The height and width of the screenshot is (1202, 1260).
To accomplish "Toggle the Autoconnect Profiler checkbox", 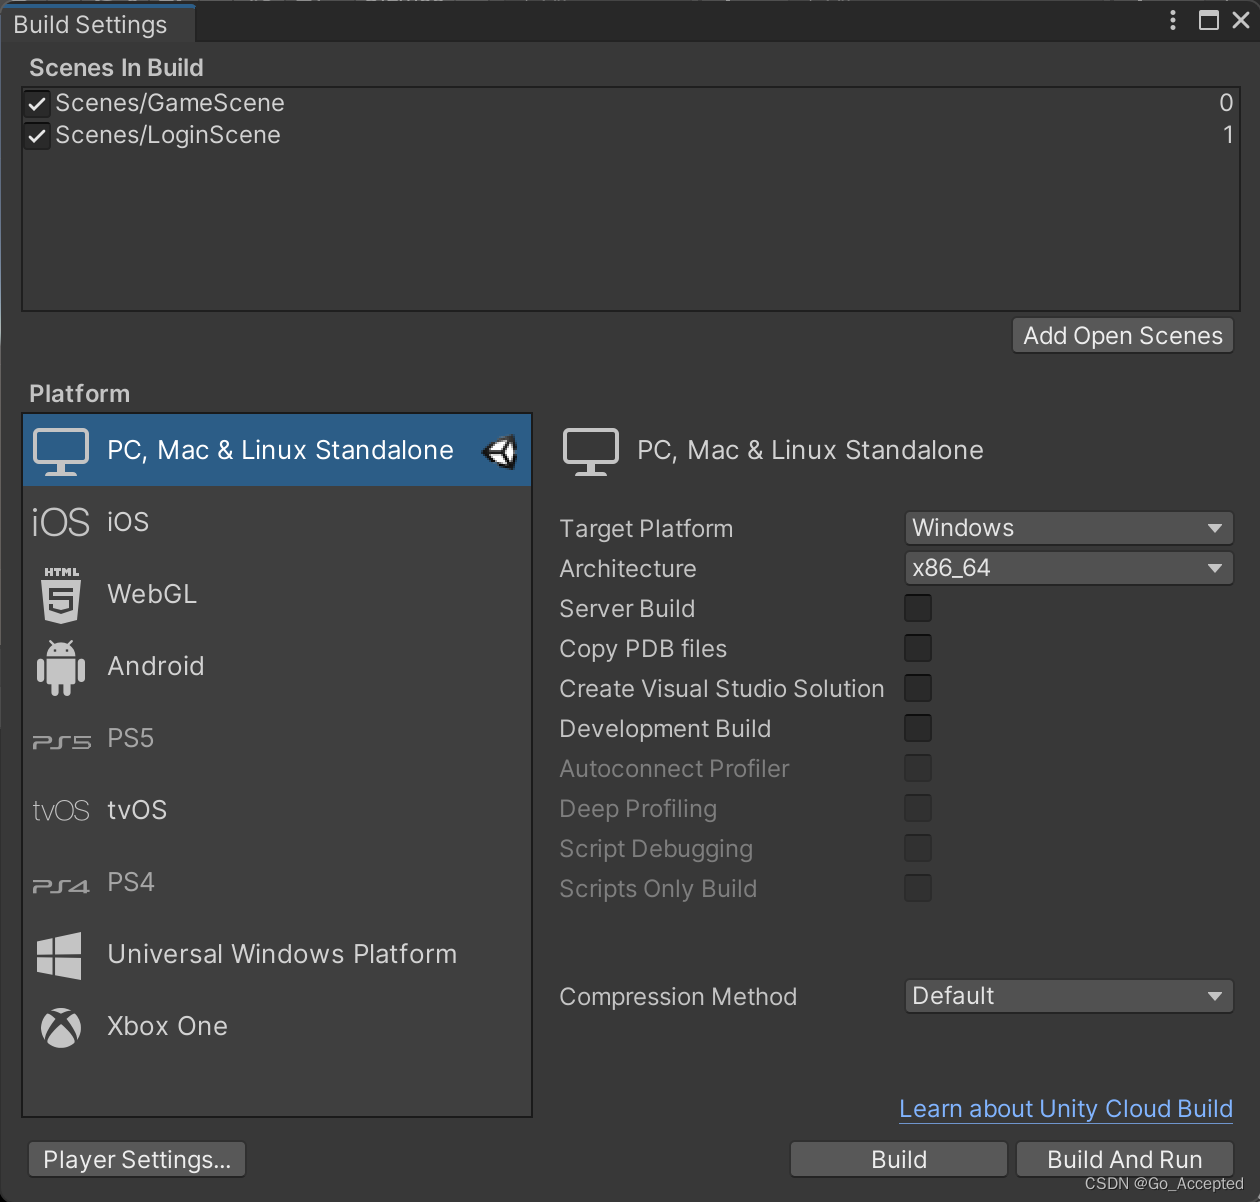I will (x=918, y=768).
